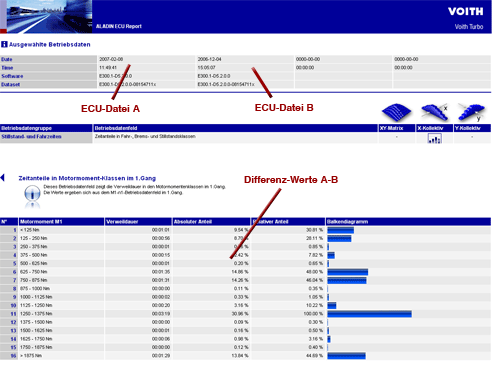Click the info icon beside Ausgewählte Betriebsdaten
Image resolution: width=500 pixels, height=366 pixels.
[x=4, y=44]
